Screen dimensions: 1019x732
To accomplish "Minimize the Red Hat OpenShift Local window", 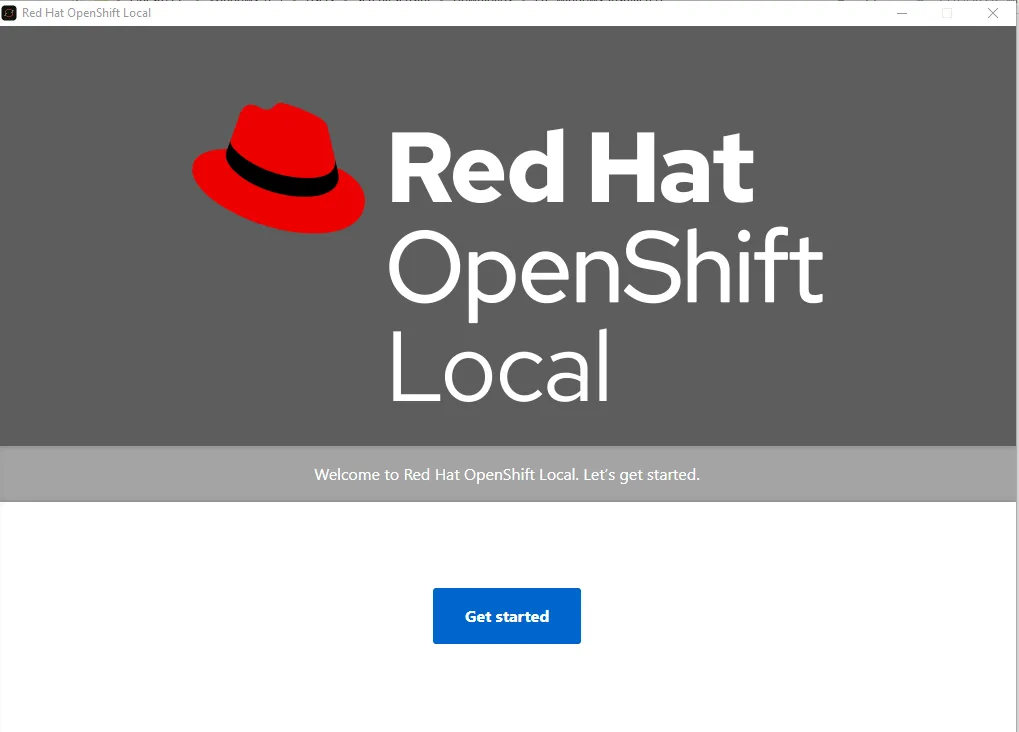I will (x=902, y=13).
